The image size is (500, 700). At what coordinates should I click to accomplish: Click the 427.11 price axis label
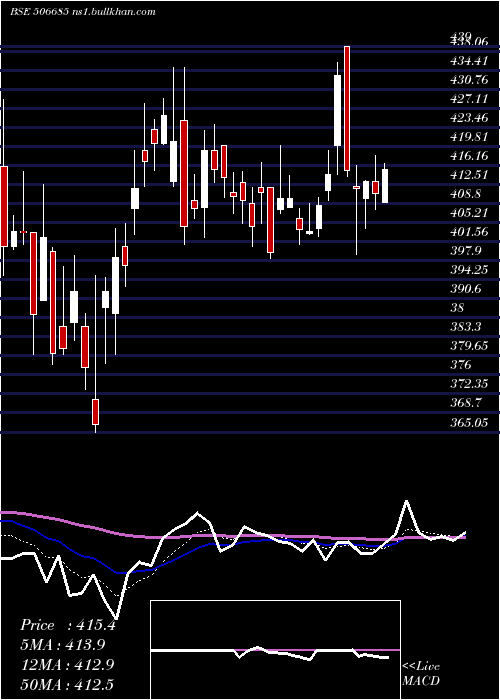pyautogui.click(x=470, y=99)
